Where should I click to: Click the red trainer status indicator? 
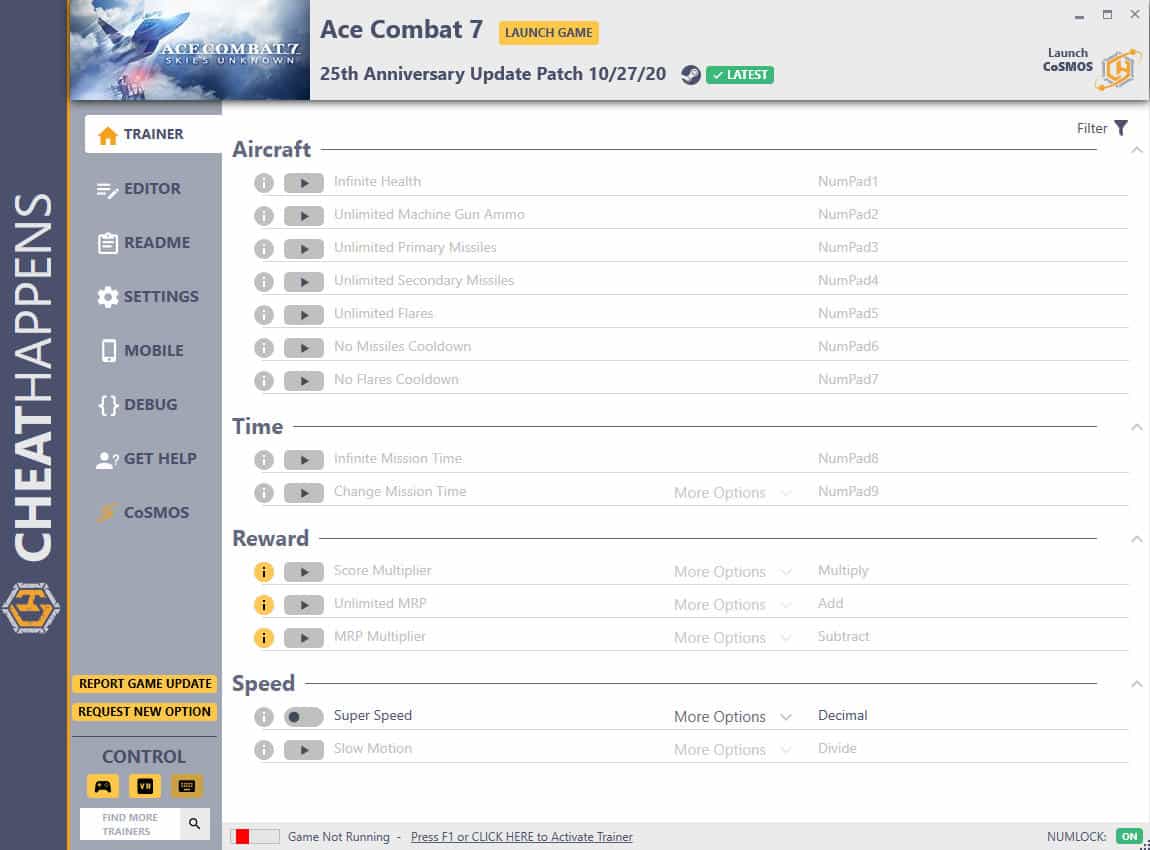(243, 837)
